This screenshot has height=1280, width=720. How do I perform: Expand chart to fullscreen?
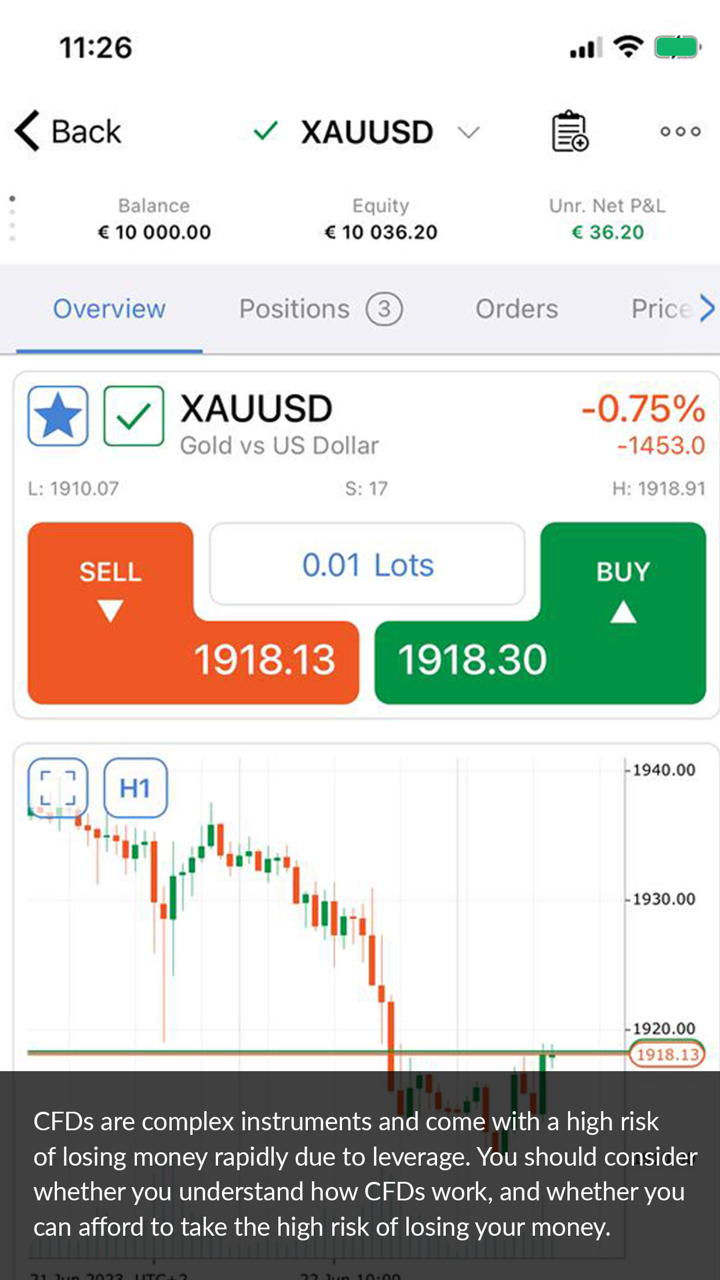click(x=58, y=788)
